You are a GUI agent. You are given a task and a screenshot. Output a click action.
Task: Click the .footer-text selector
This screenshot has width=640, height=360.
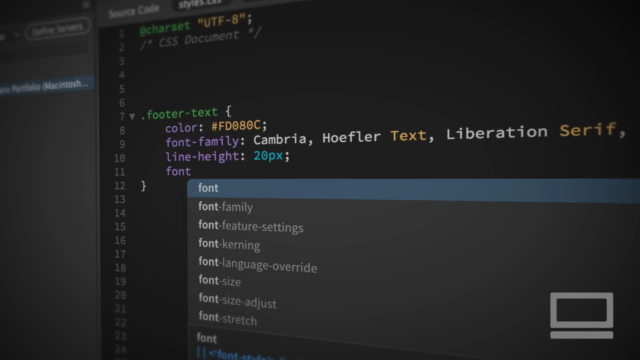(179, 114)
